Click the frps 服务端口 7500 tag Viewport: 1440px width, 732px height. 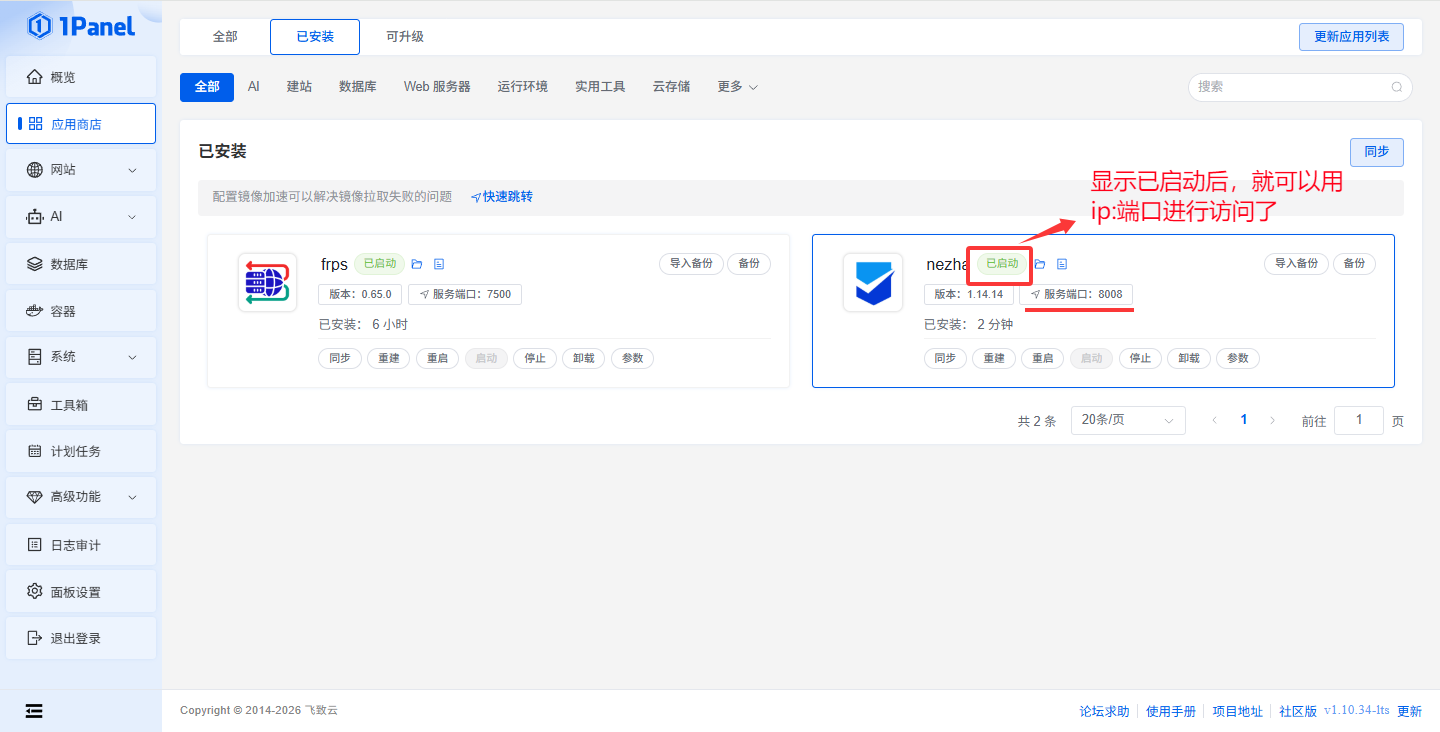(x=465, y=294)
